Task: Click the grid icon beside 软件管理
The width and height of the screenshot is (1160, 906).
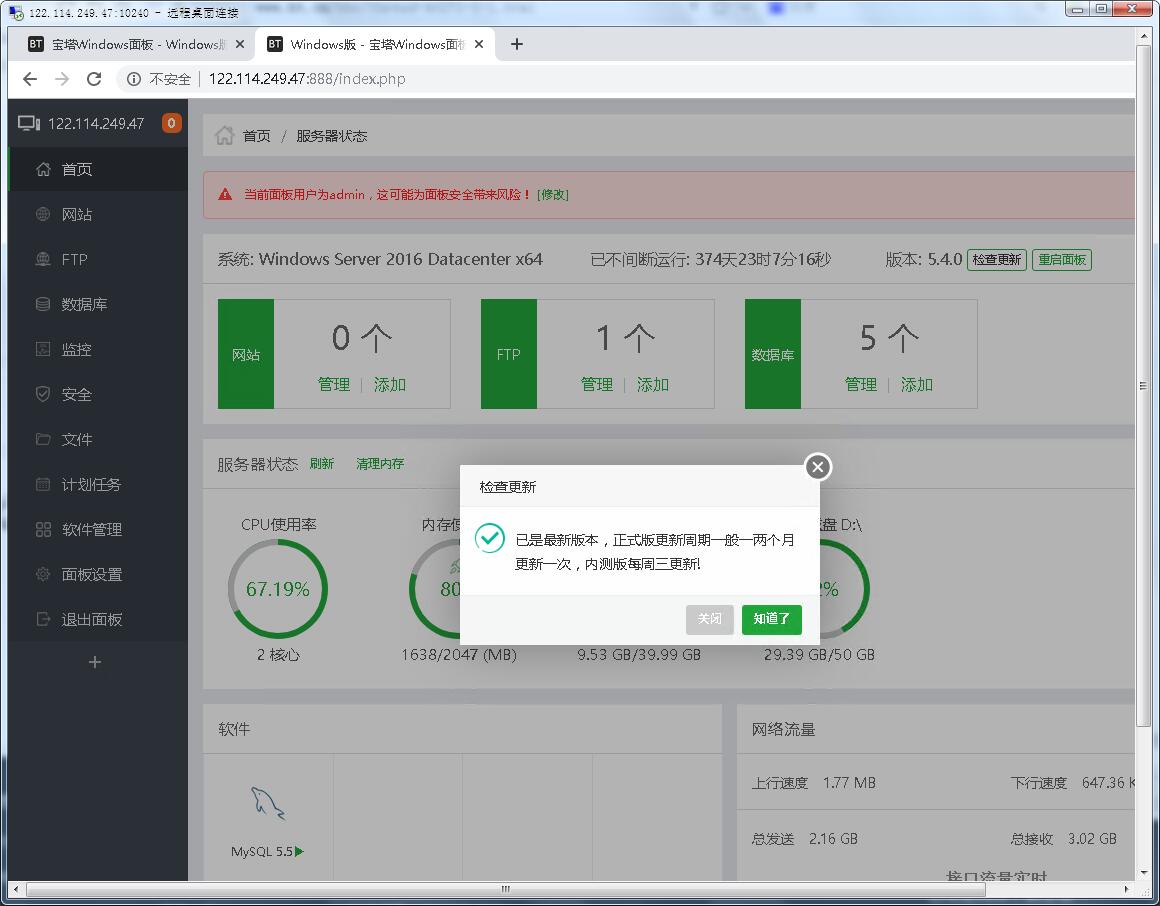Action: [43, 530]
